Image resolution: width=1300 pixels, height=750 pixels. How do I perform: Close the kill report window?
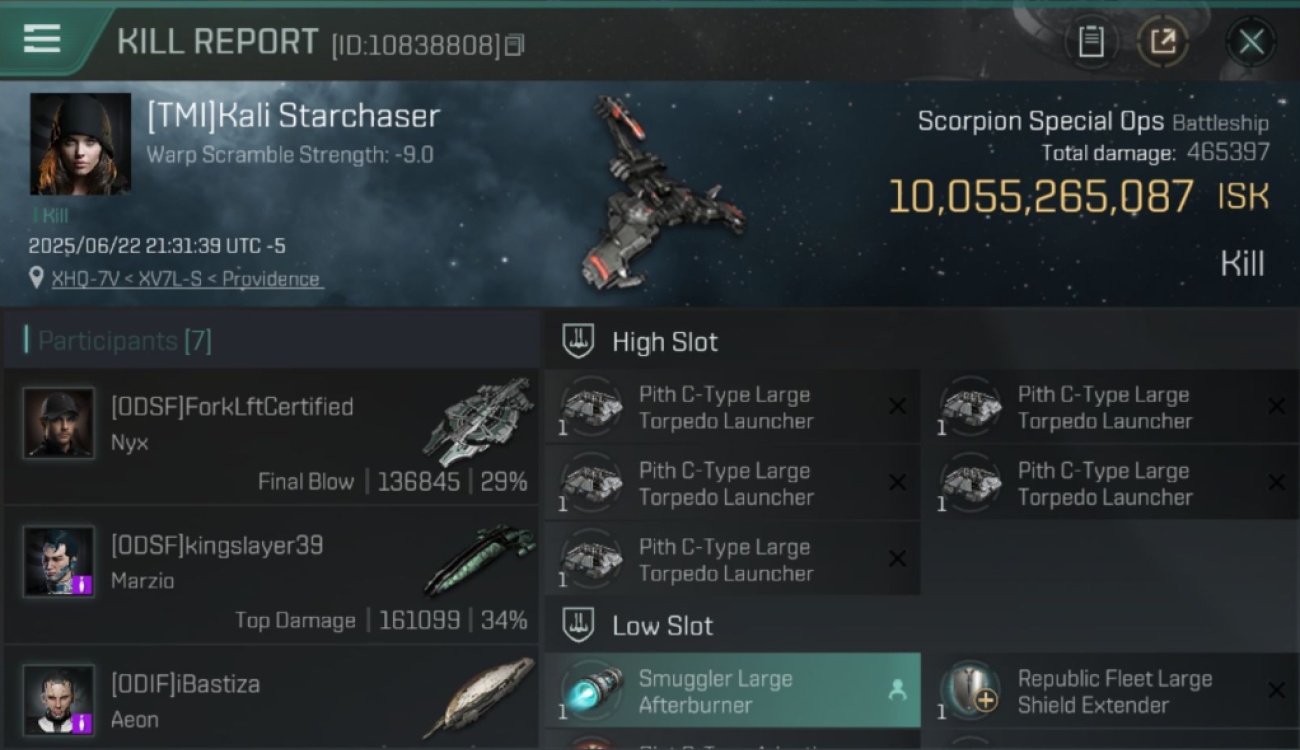1251,42
